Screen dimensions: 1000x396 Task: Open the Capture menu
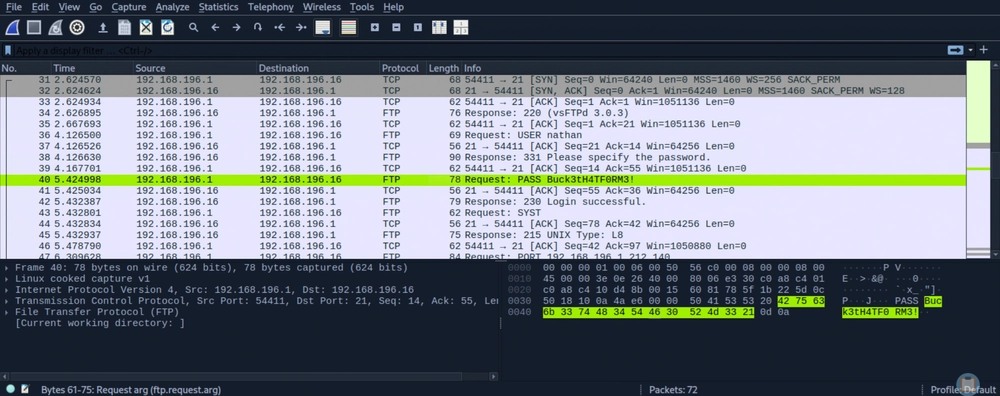point(128,7)
